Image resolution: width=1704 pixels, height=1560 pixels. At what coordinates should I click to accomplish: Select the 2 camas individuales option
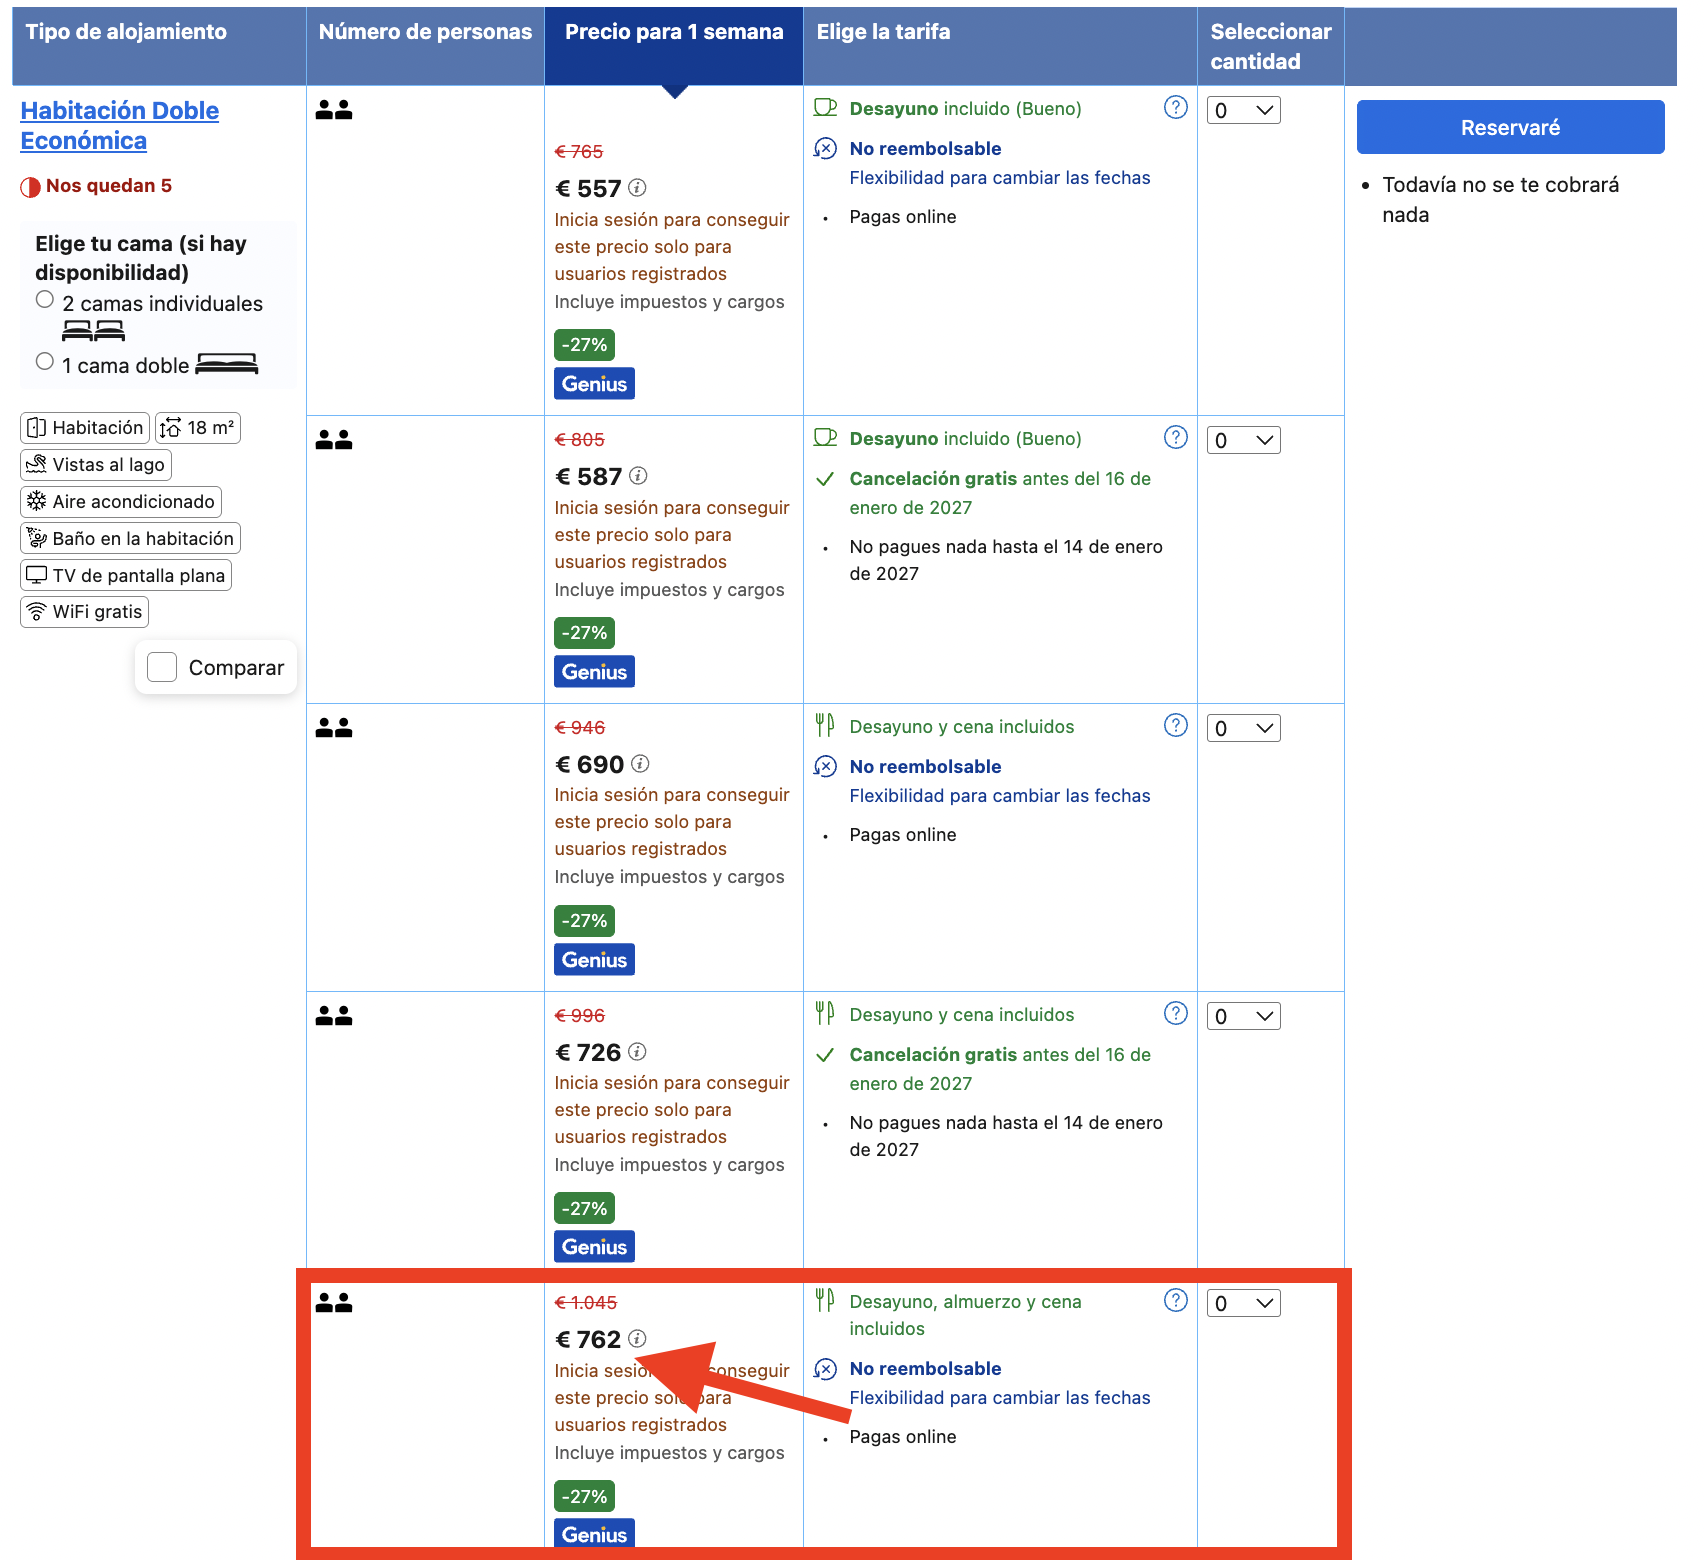click(44, 299)
